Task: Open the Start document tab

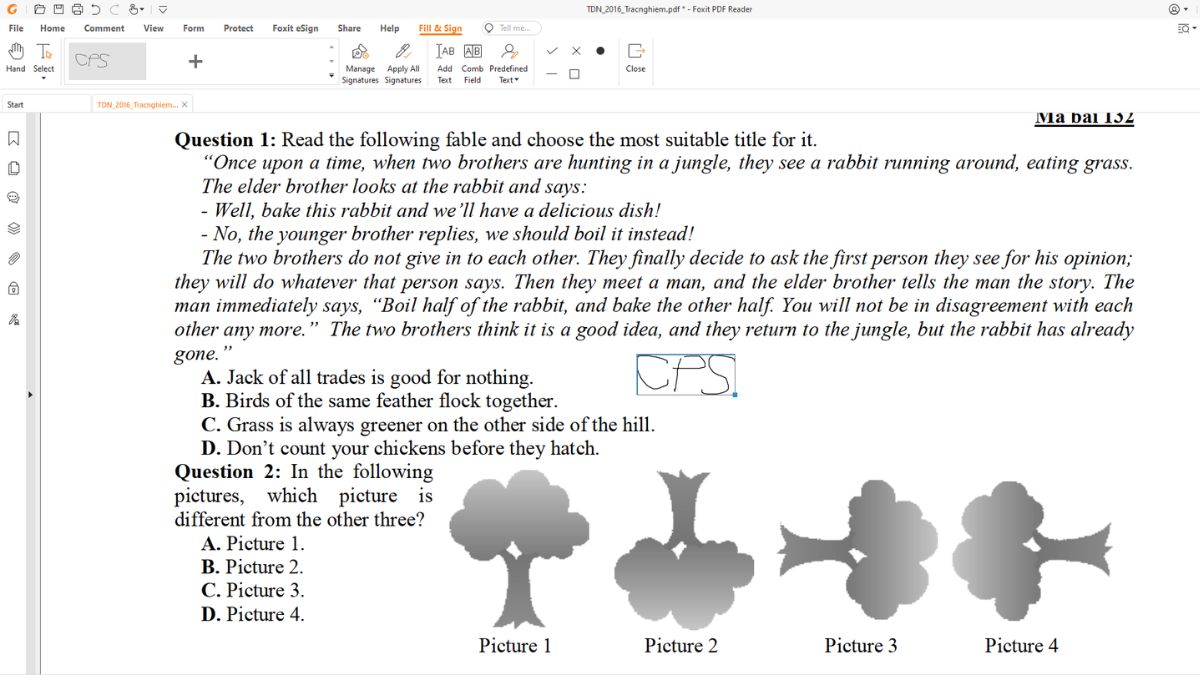Action: (45, 104)
